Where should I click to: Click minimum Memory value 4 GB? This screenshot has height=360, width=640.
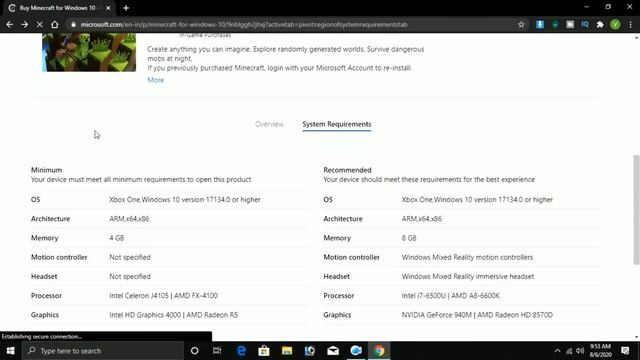[116, 238]
